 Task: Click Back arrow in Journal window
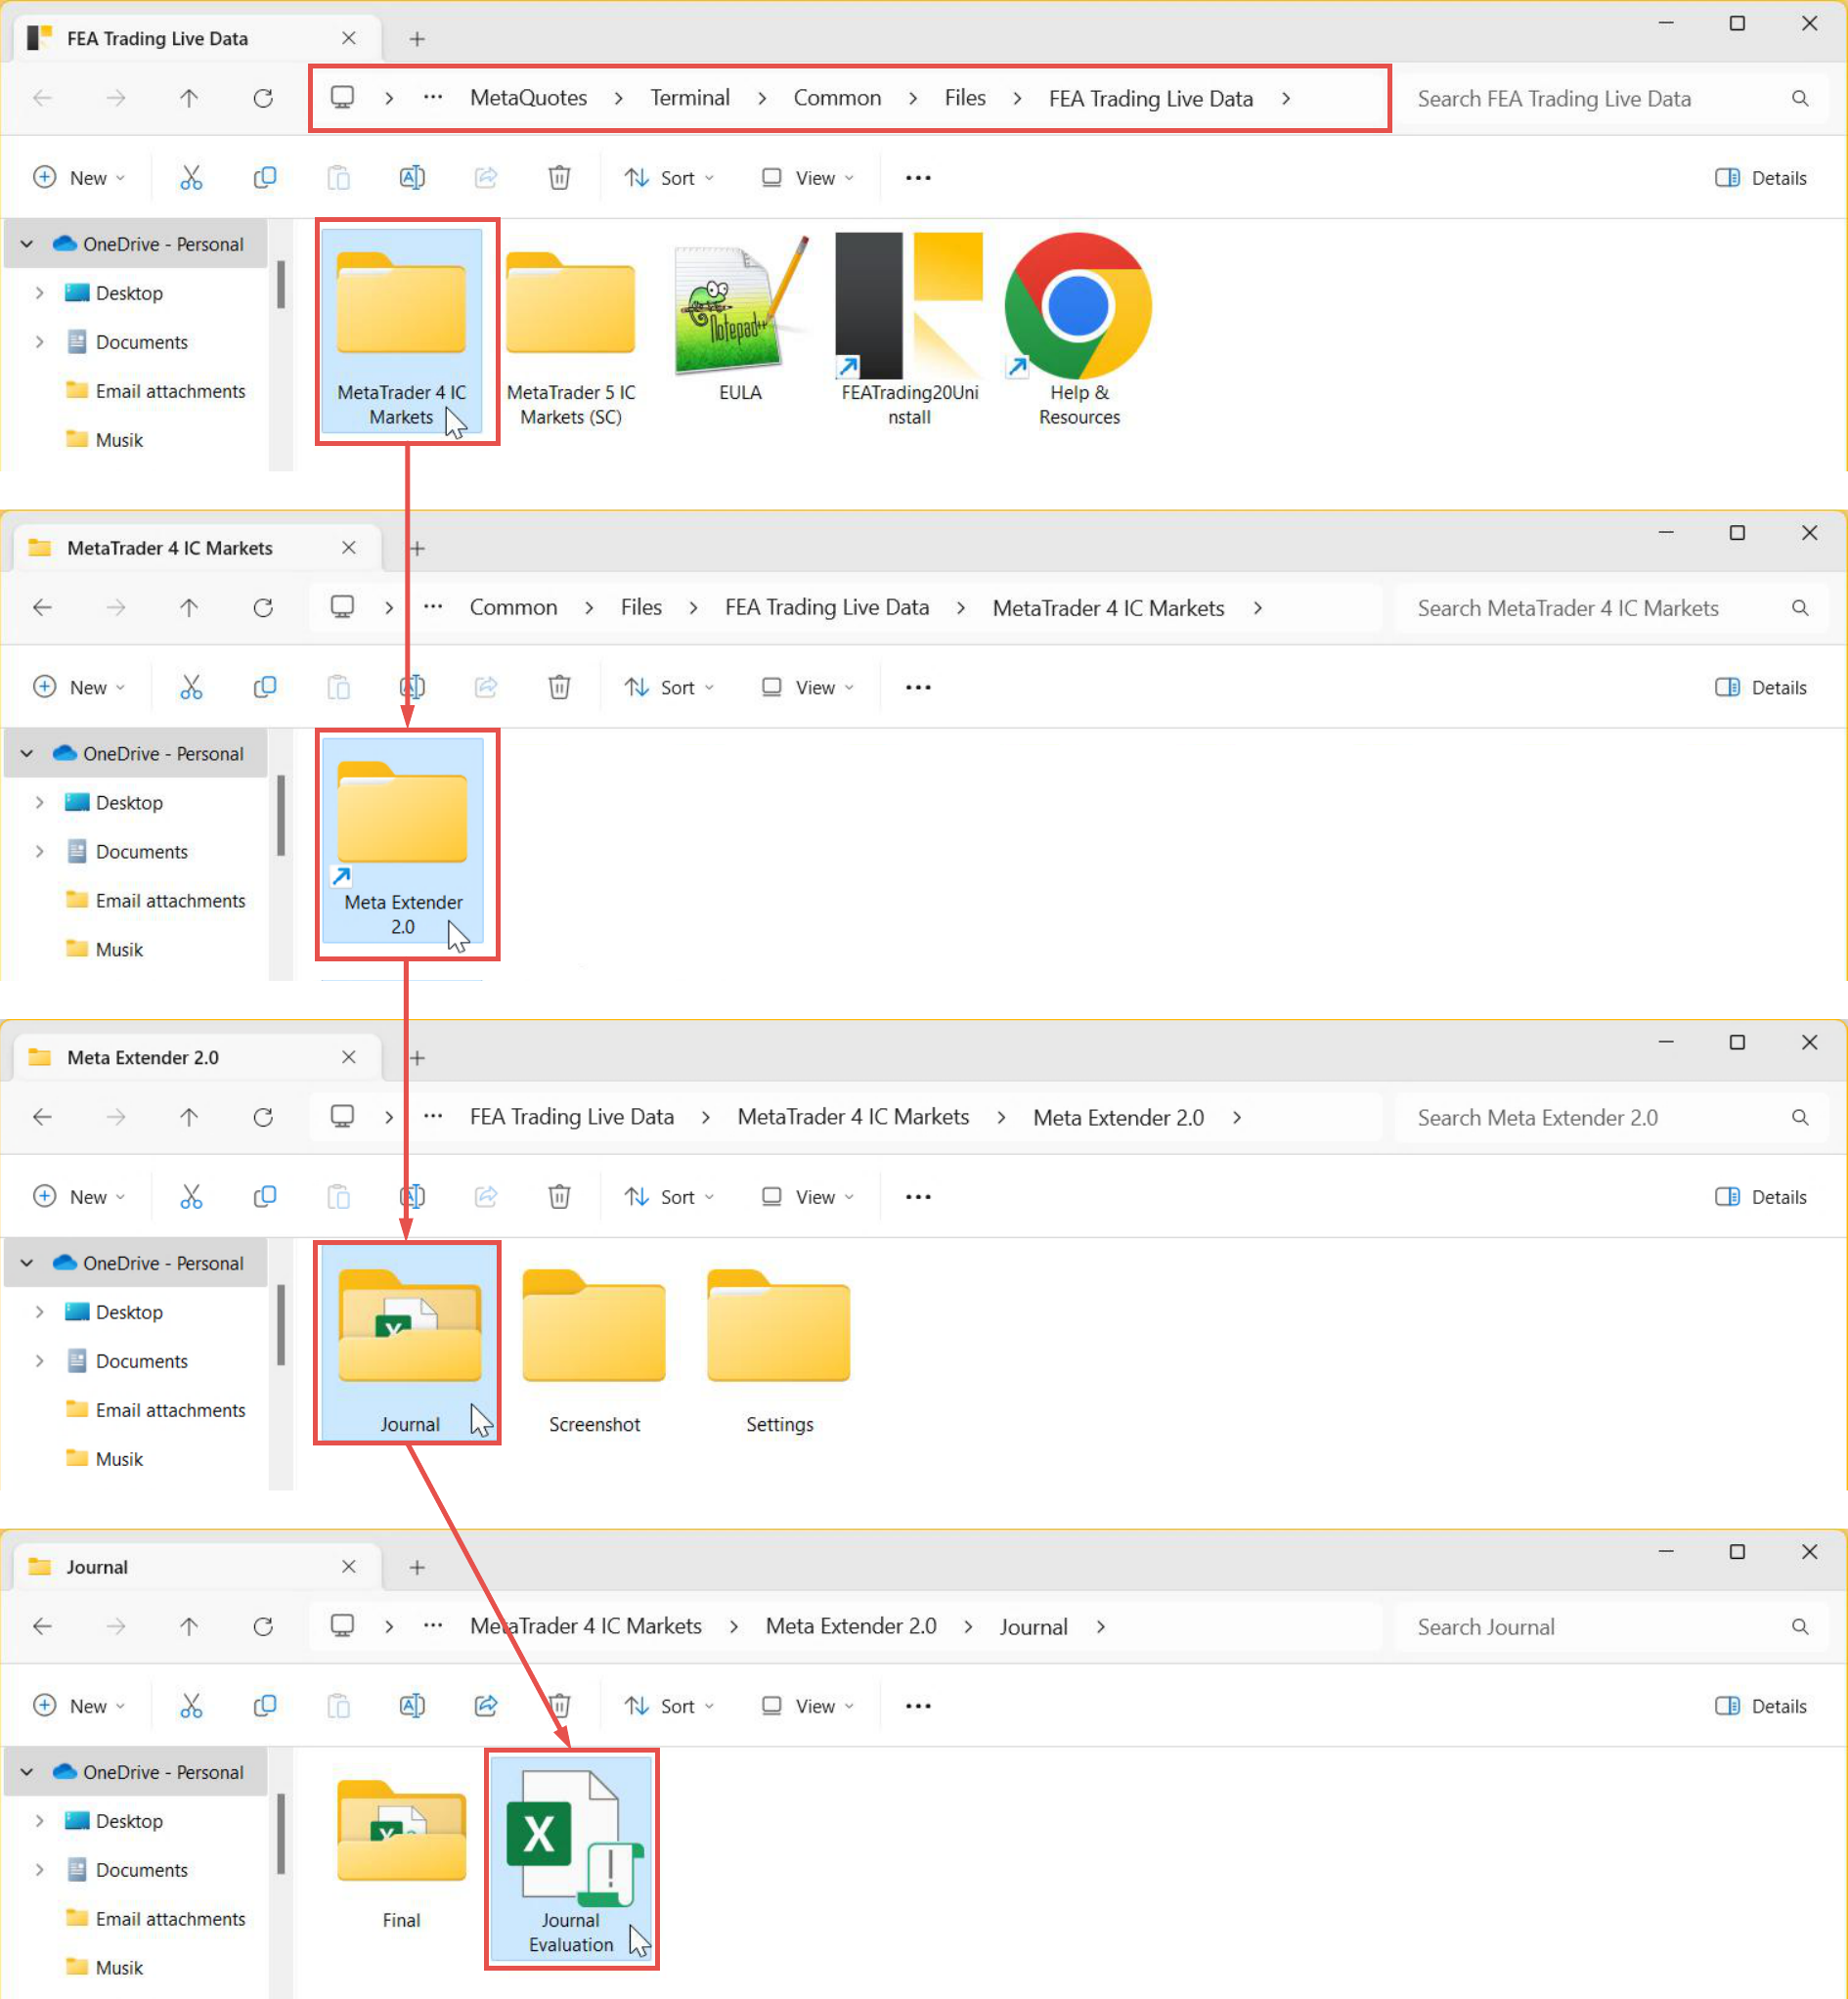42,1626
